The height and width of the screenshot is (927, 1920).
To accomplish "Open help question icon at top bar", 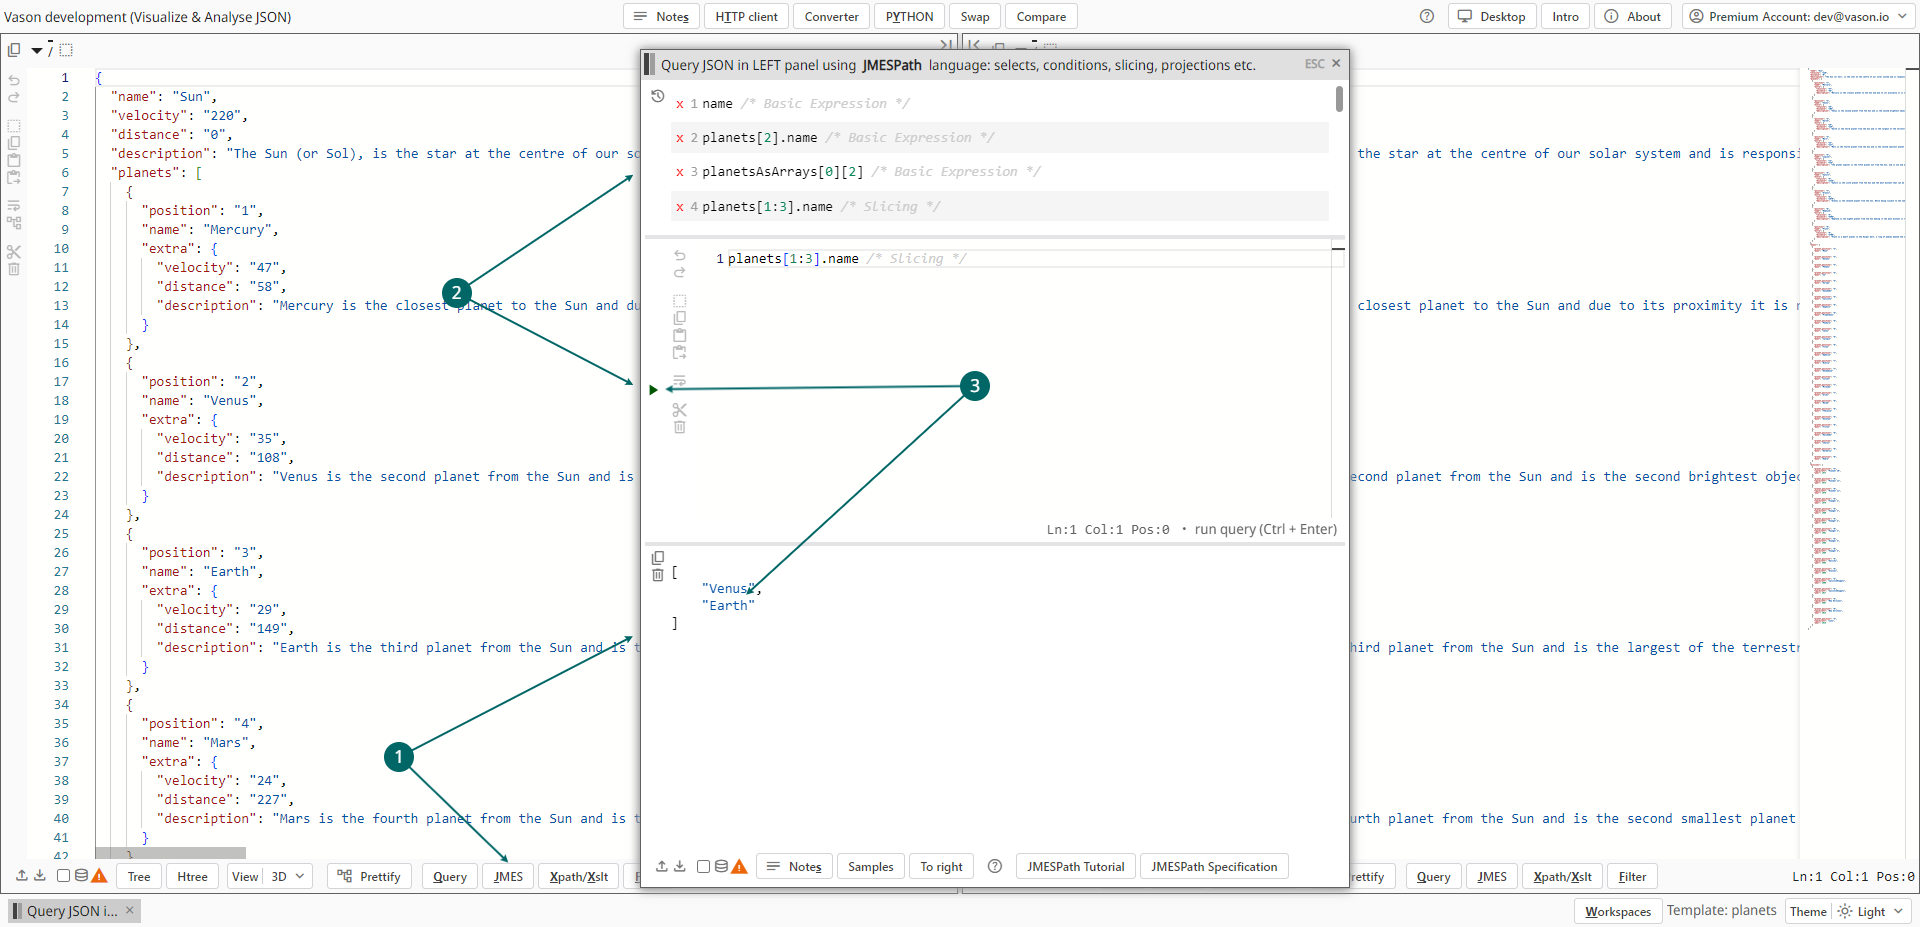I will pos(1427,16).
